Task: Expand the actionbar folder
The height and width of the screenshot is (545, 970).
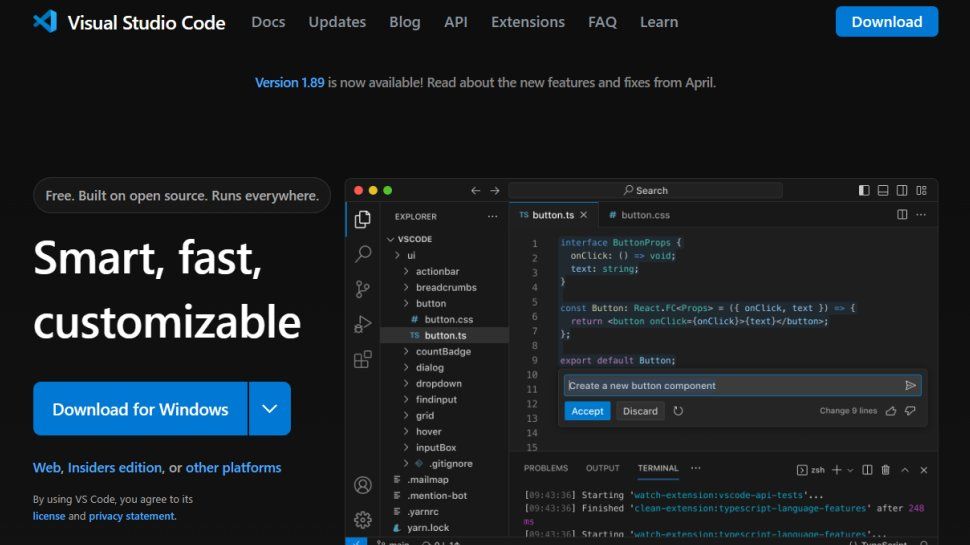Action: pos(406,271)
